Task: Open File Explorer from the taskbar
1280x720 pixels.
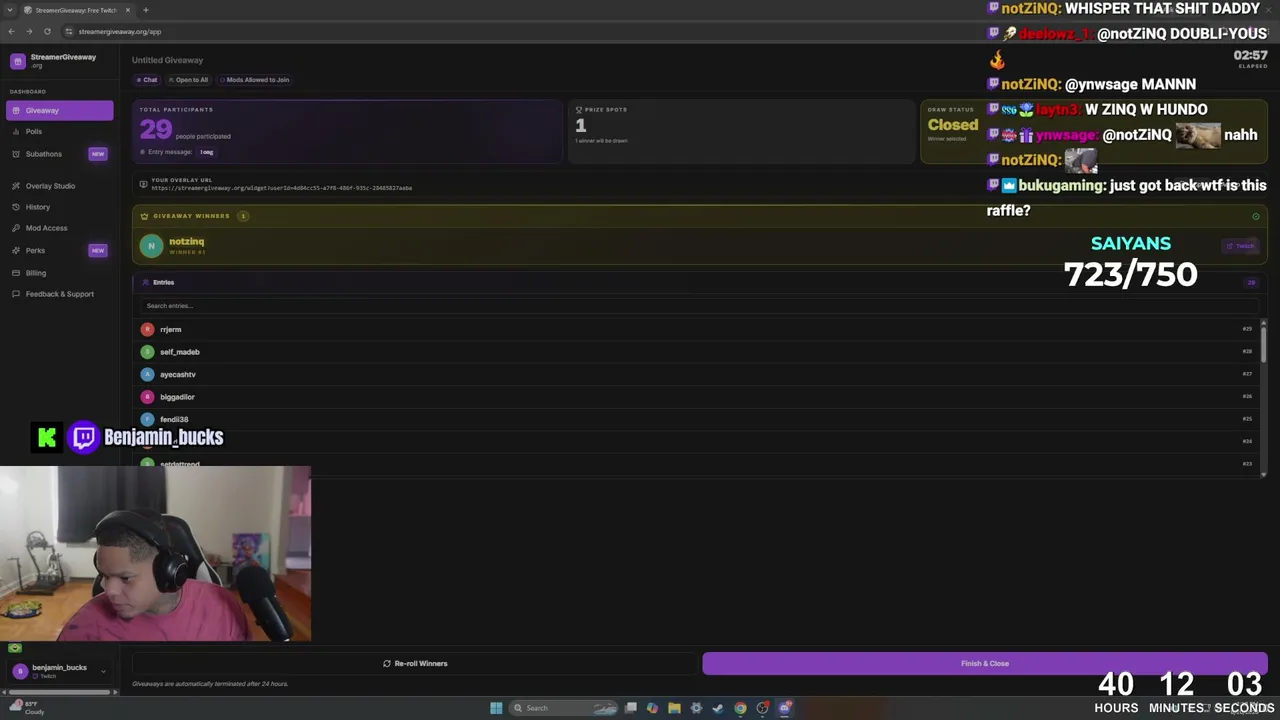Action: pyautogui.click(x=674, y=708)
